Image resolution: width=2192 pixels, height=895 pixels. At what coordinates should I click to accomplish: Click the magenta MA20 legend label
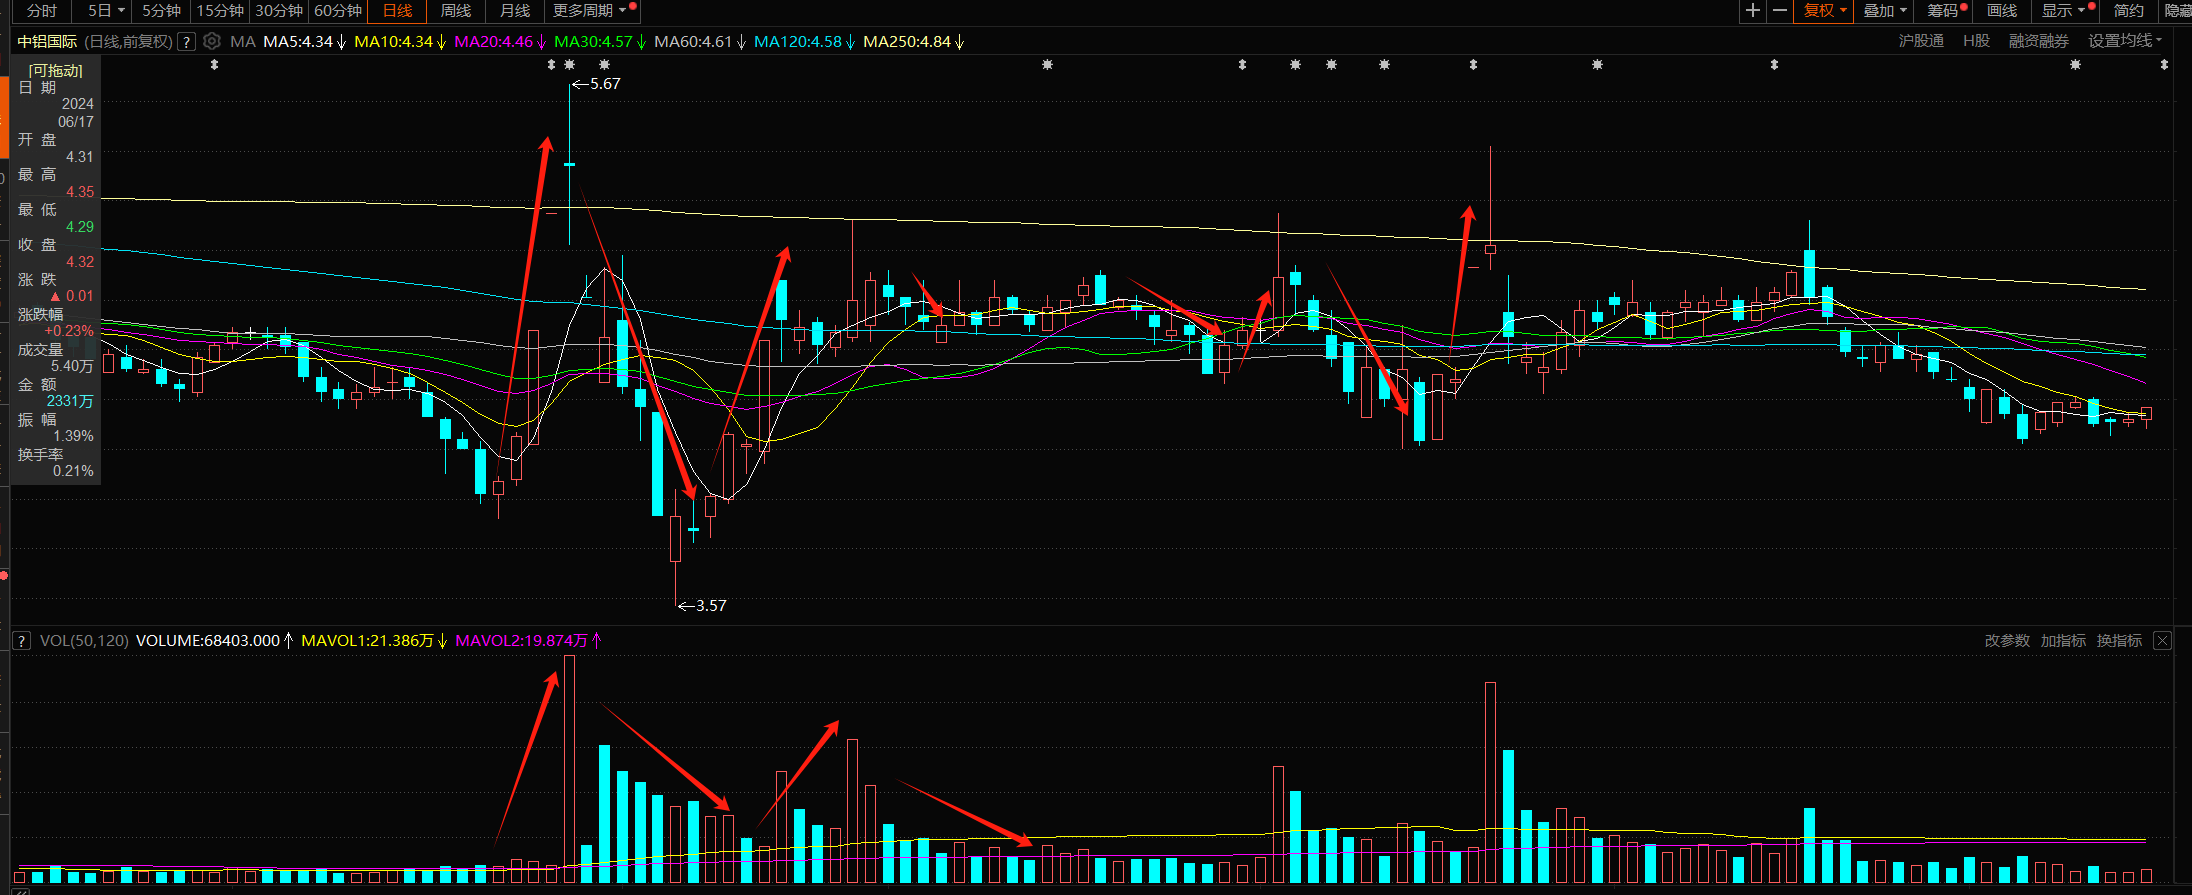(x=494, y=42)
